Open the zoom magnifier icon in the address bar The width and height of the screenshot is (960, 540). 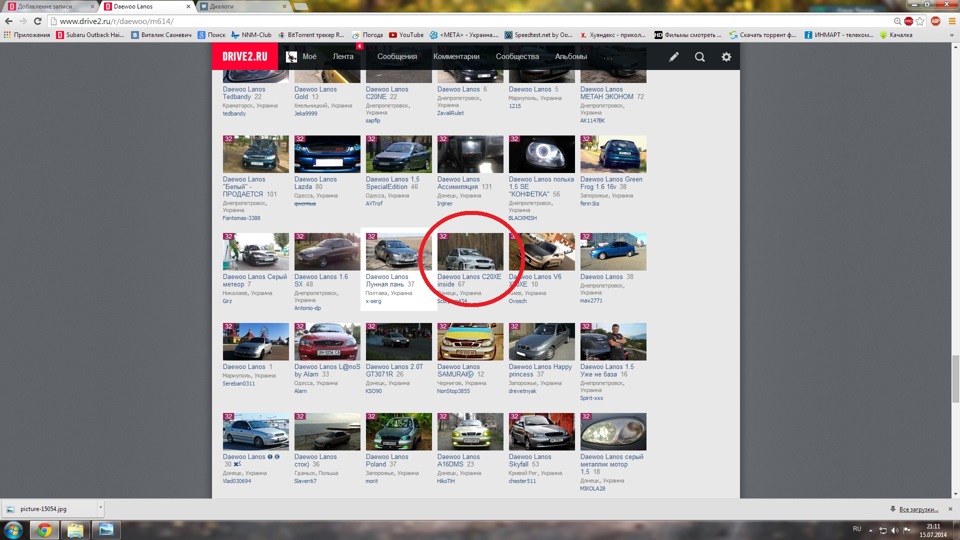[x=898, y=21]
